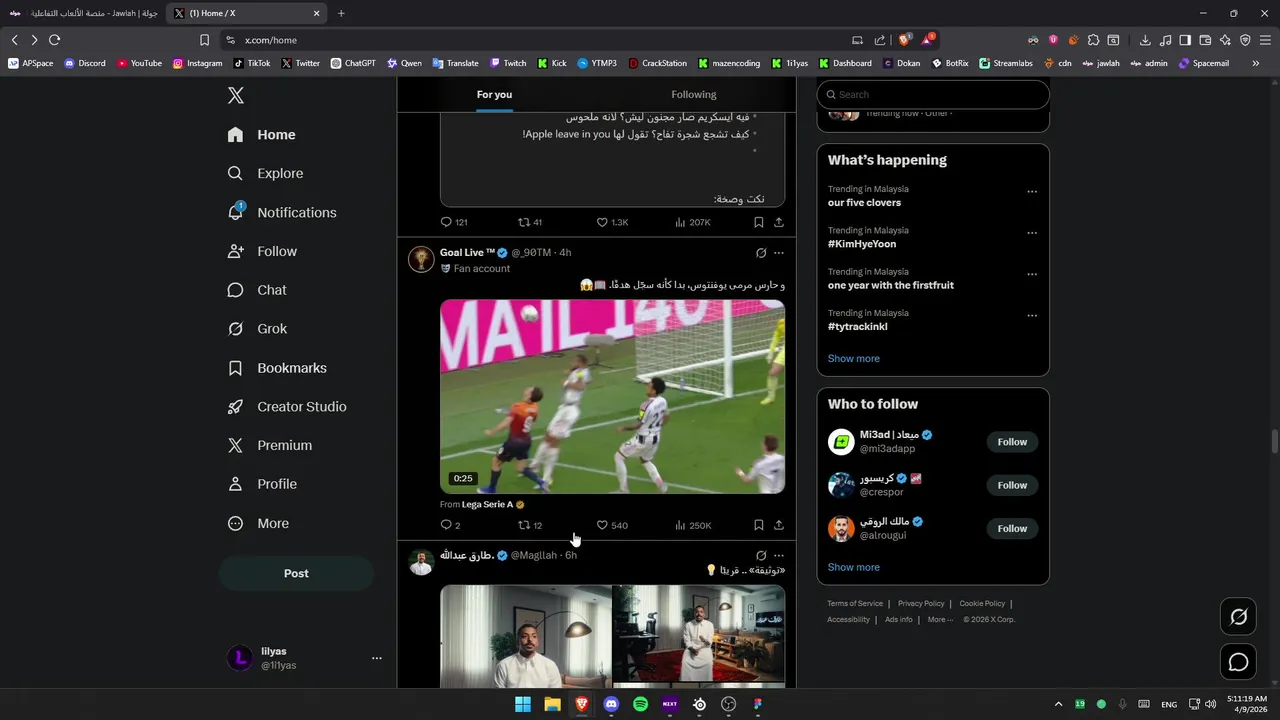Open options for #KimHyeYoon trend
Screen dimensions: 1280x720
tap(1032, 233)
